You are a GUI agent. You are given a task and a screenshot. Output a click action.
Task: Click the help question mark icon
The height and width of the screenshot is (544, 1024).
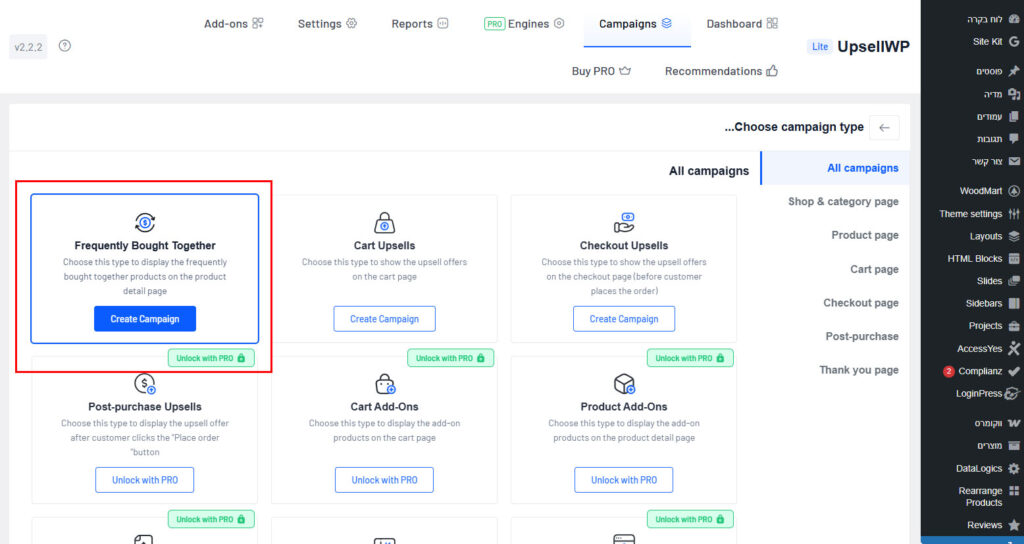(x=65, y=45)
